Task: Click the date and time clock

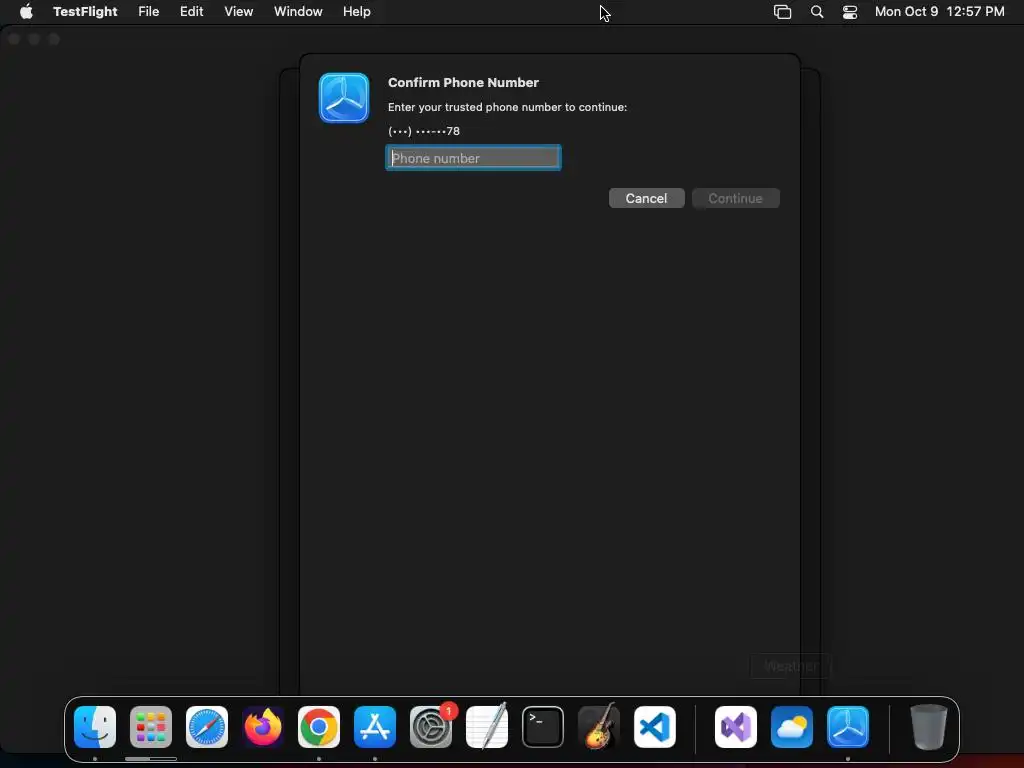Action: tap(939, 12)
